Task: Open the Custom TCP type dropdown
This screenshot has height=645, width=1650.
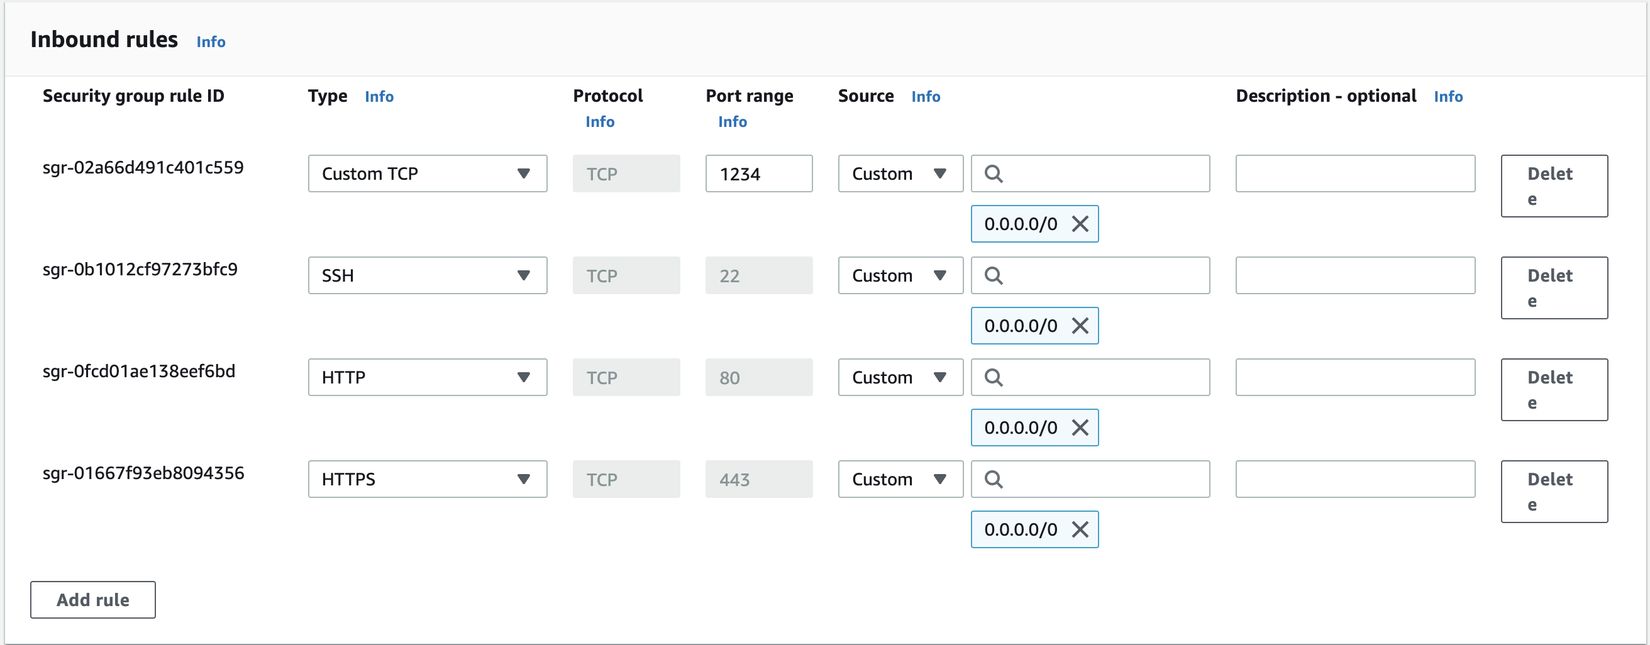Action: click(427, 174)
